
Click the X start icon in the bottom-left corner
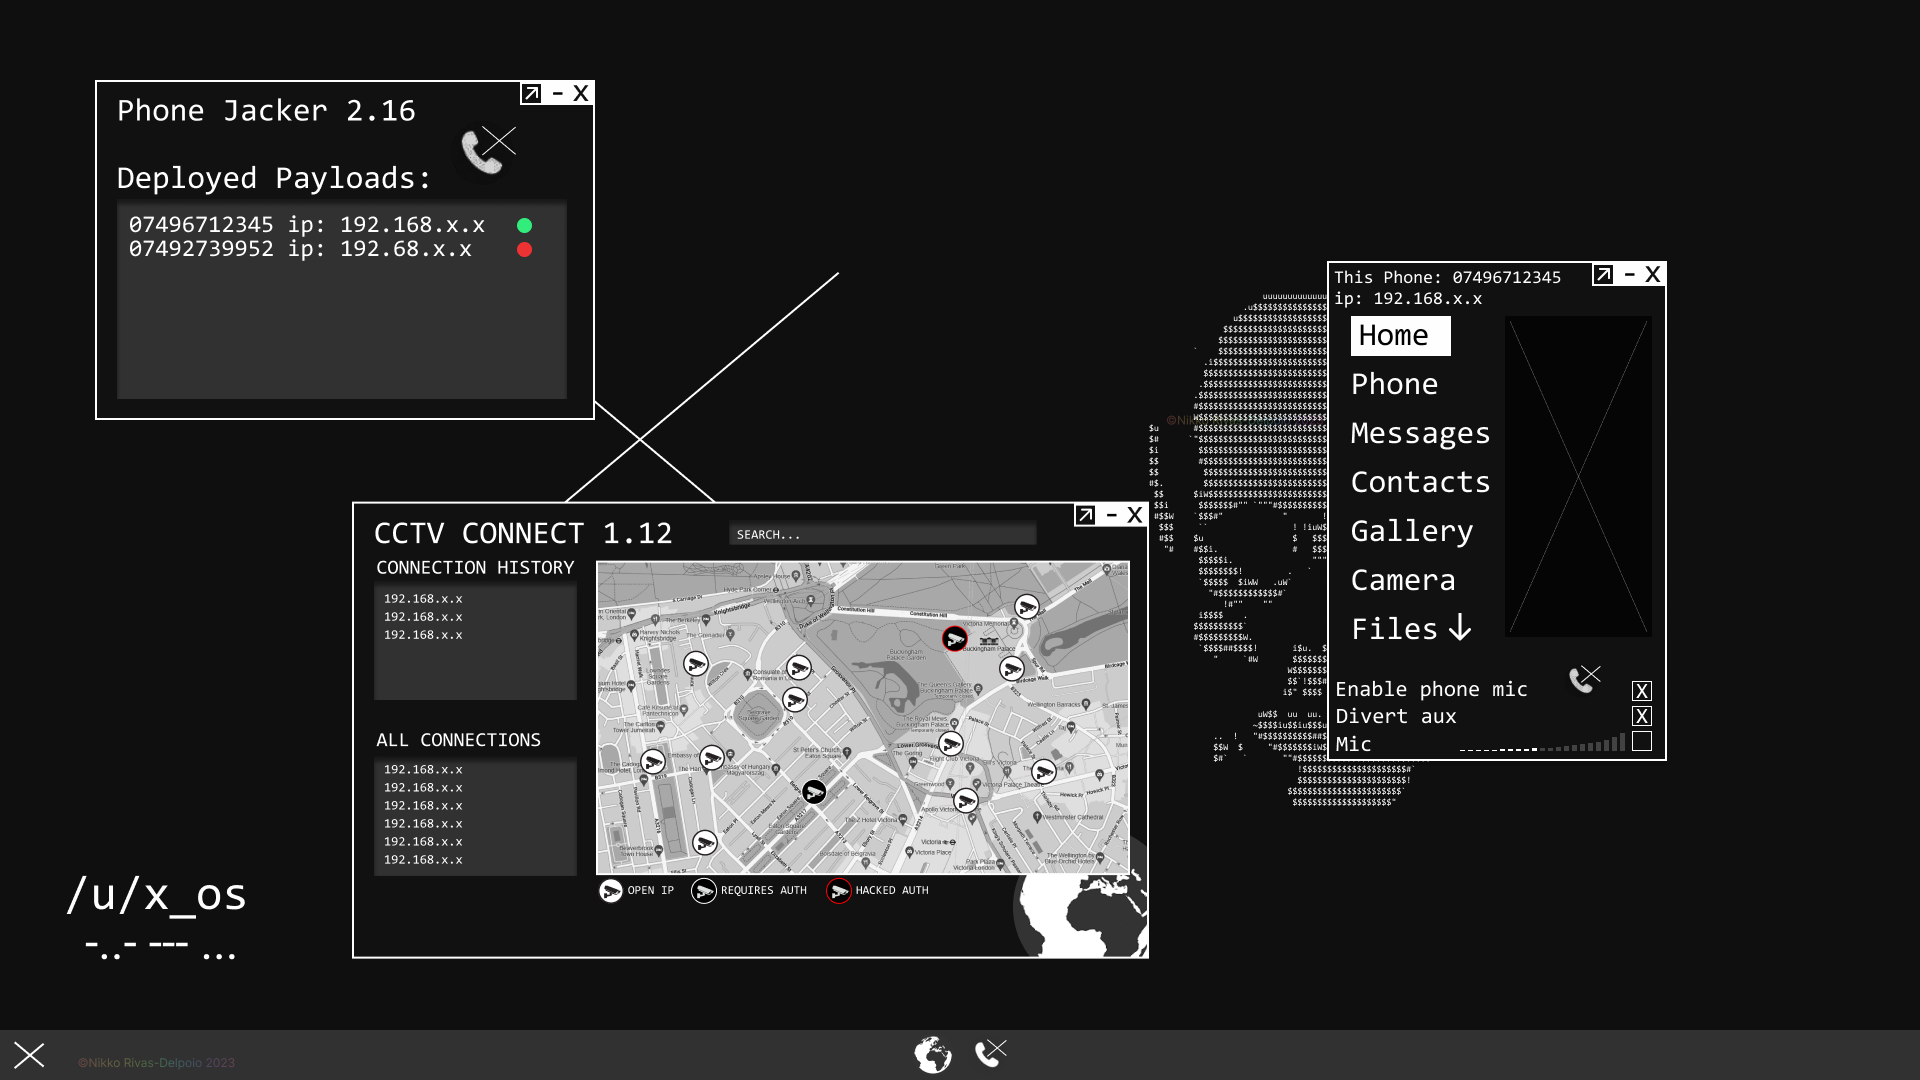point(29,1055)
